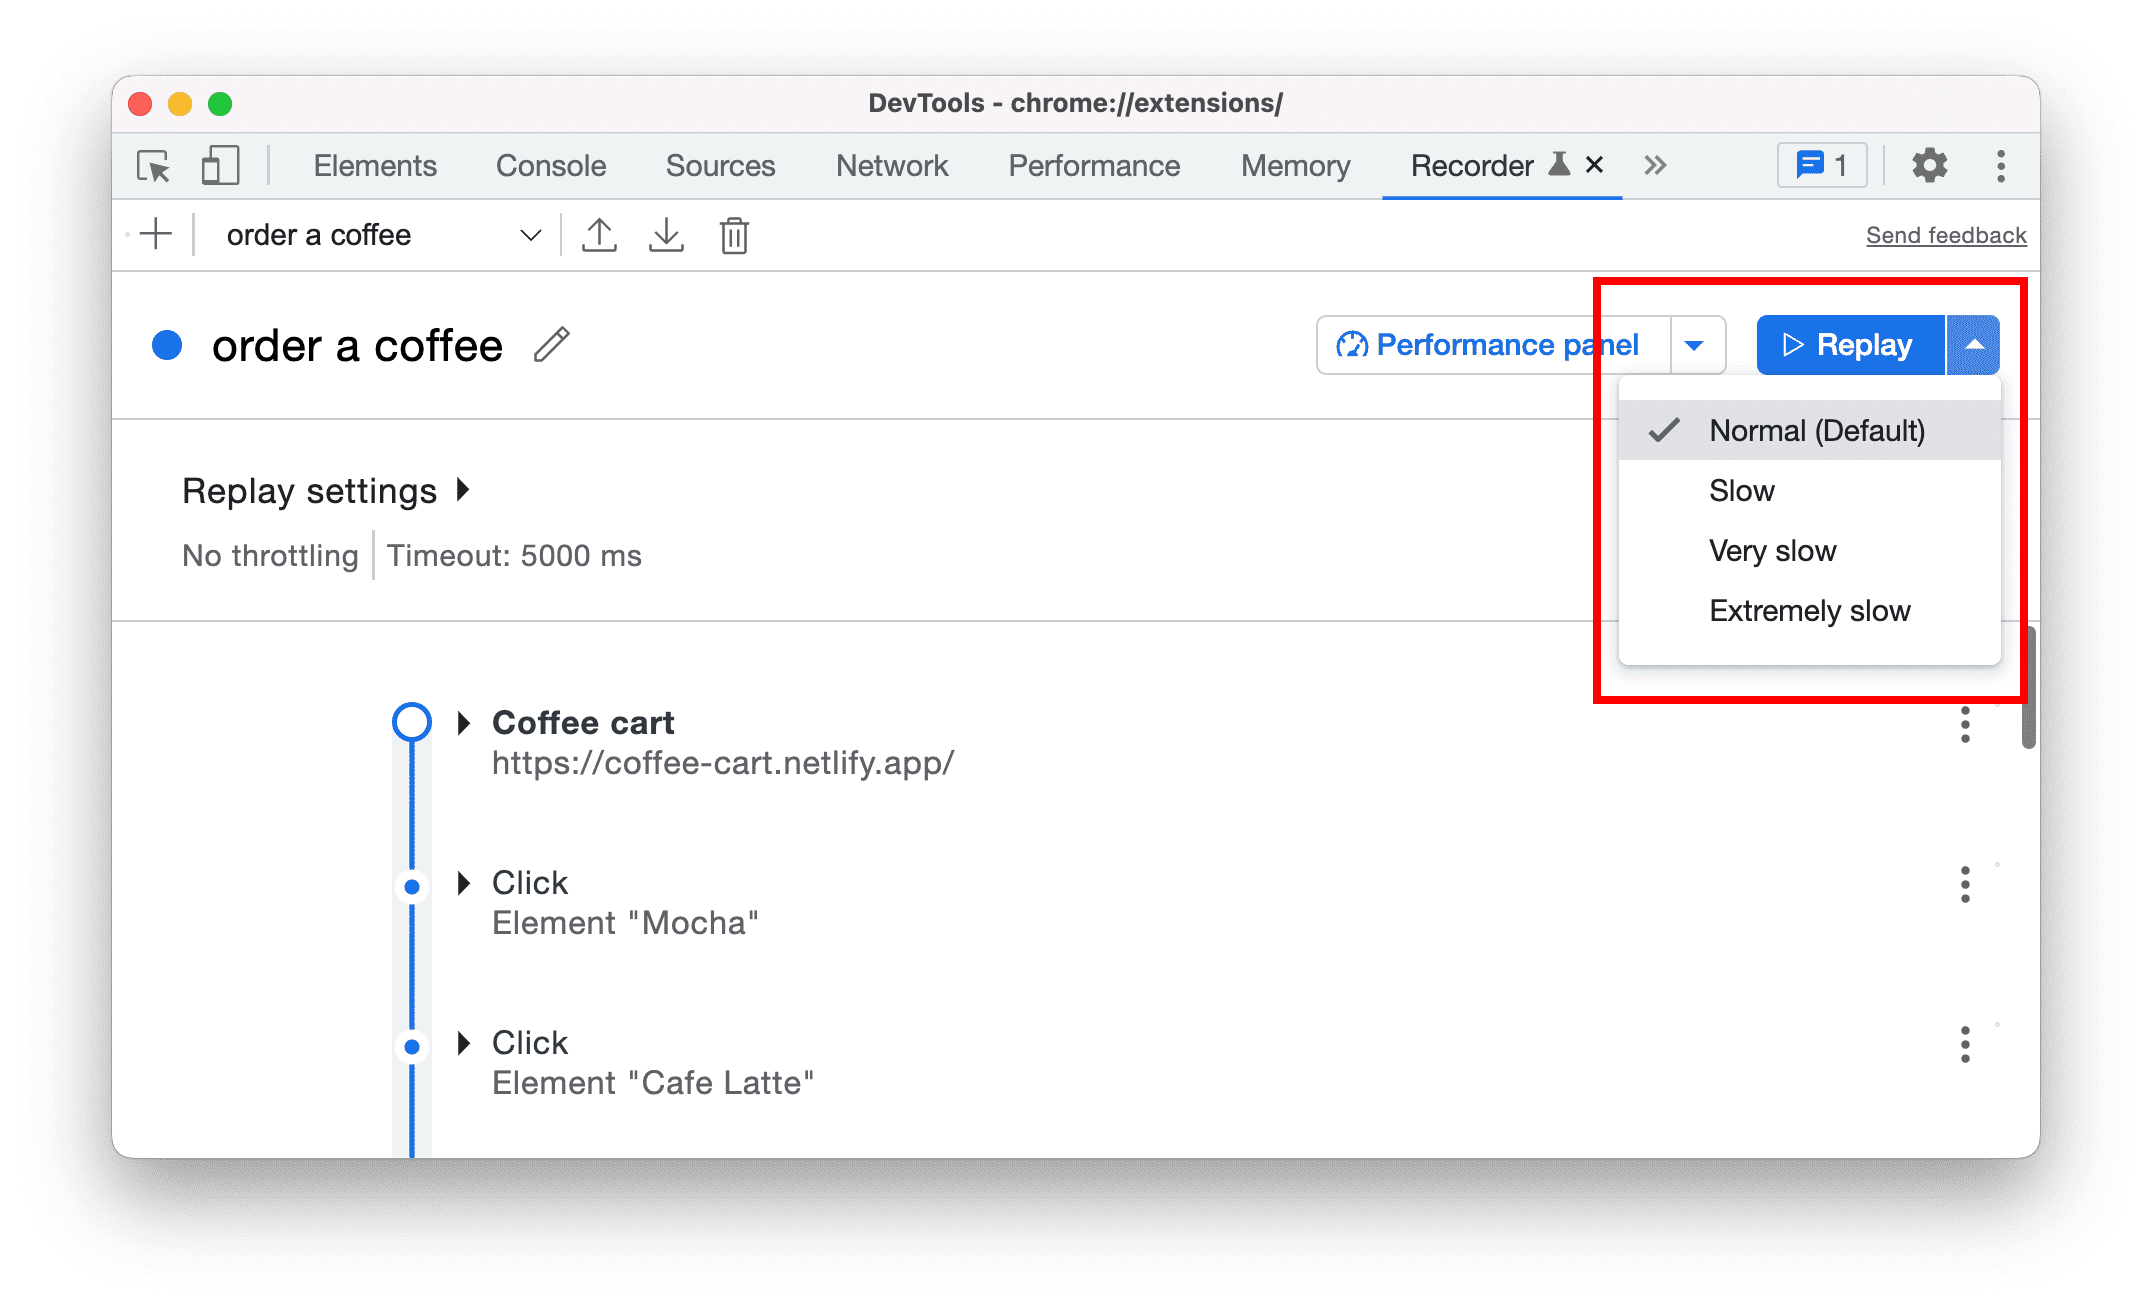Click the delete recording trash icon

pos(735,235)
